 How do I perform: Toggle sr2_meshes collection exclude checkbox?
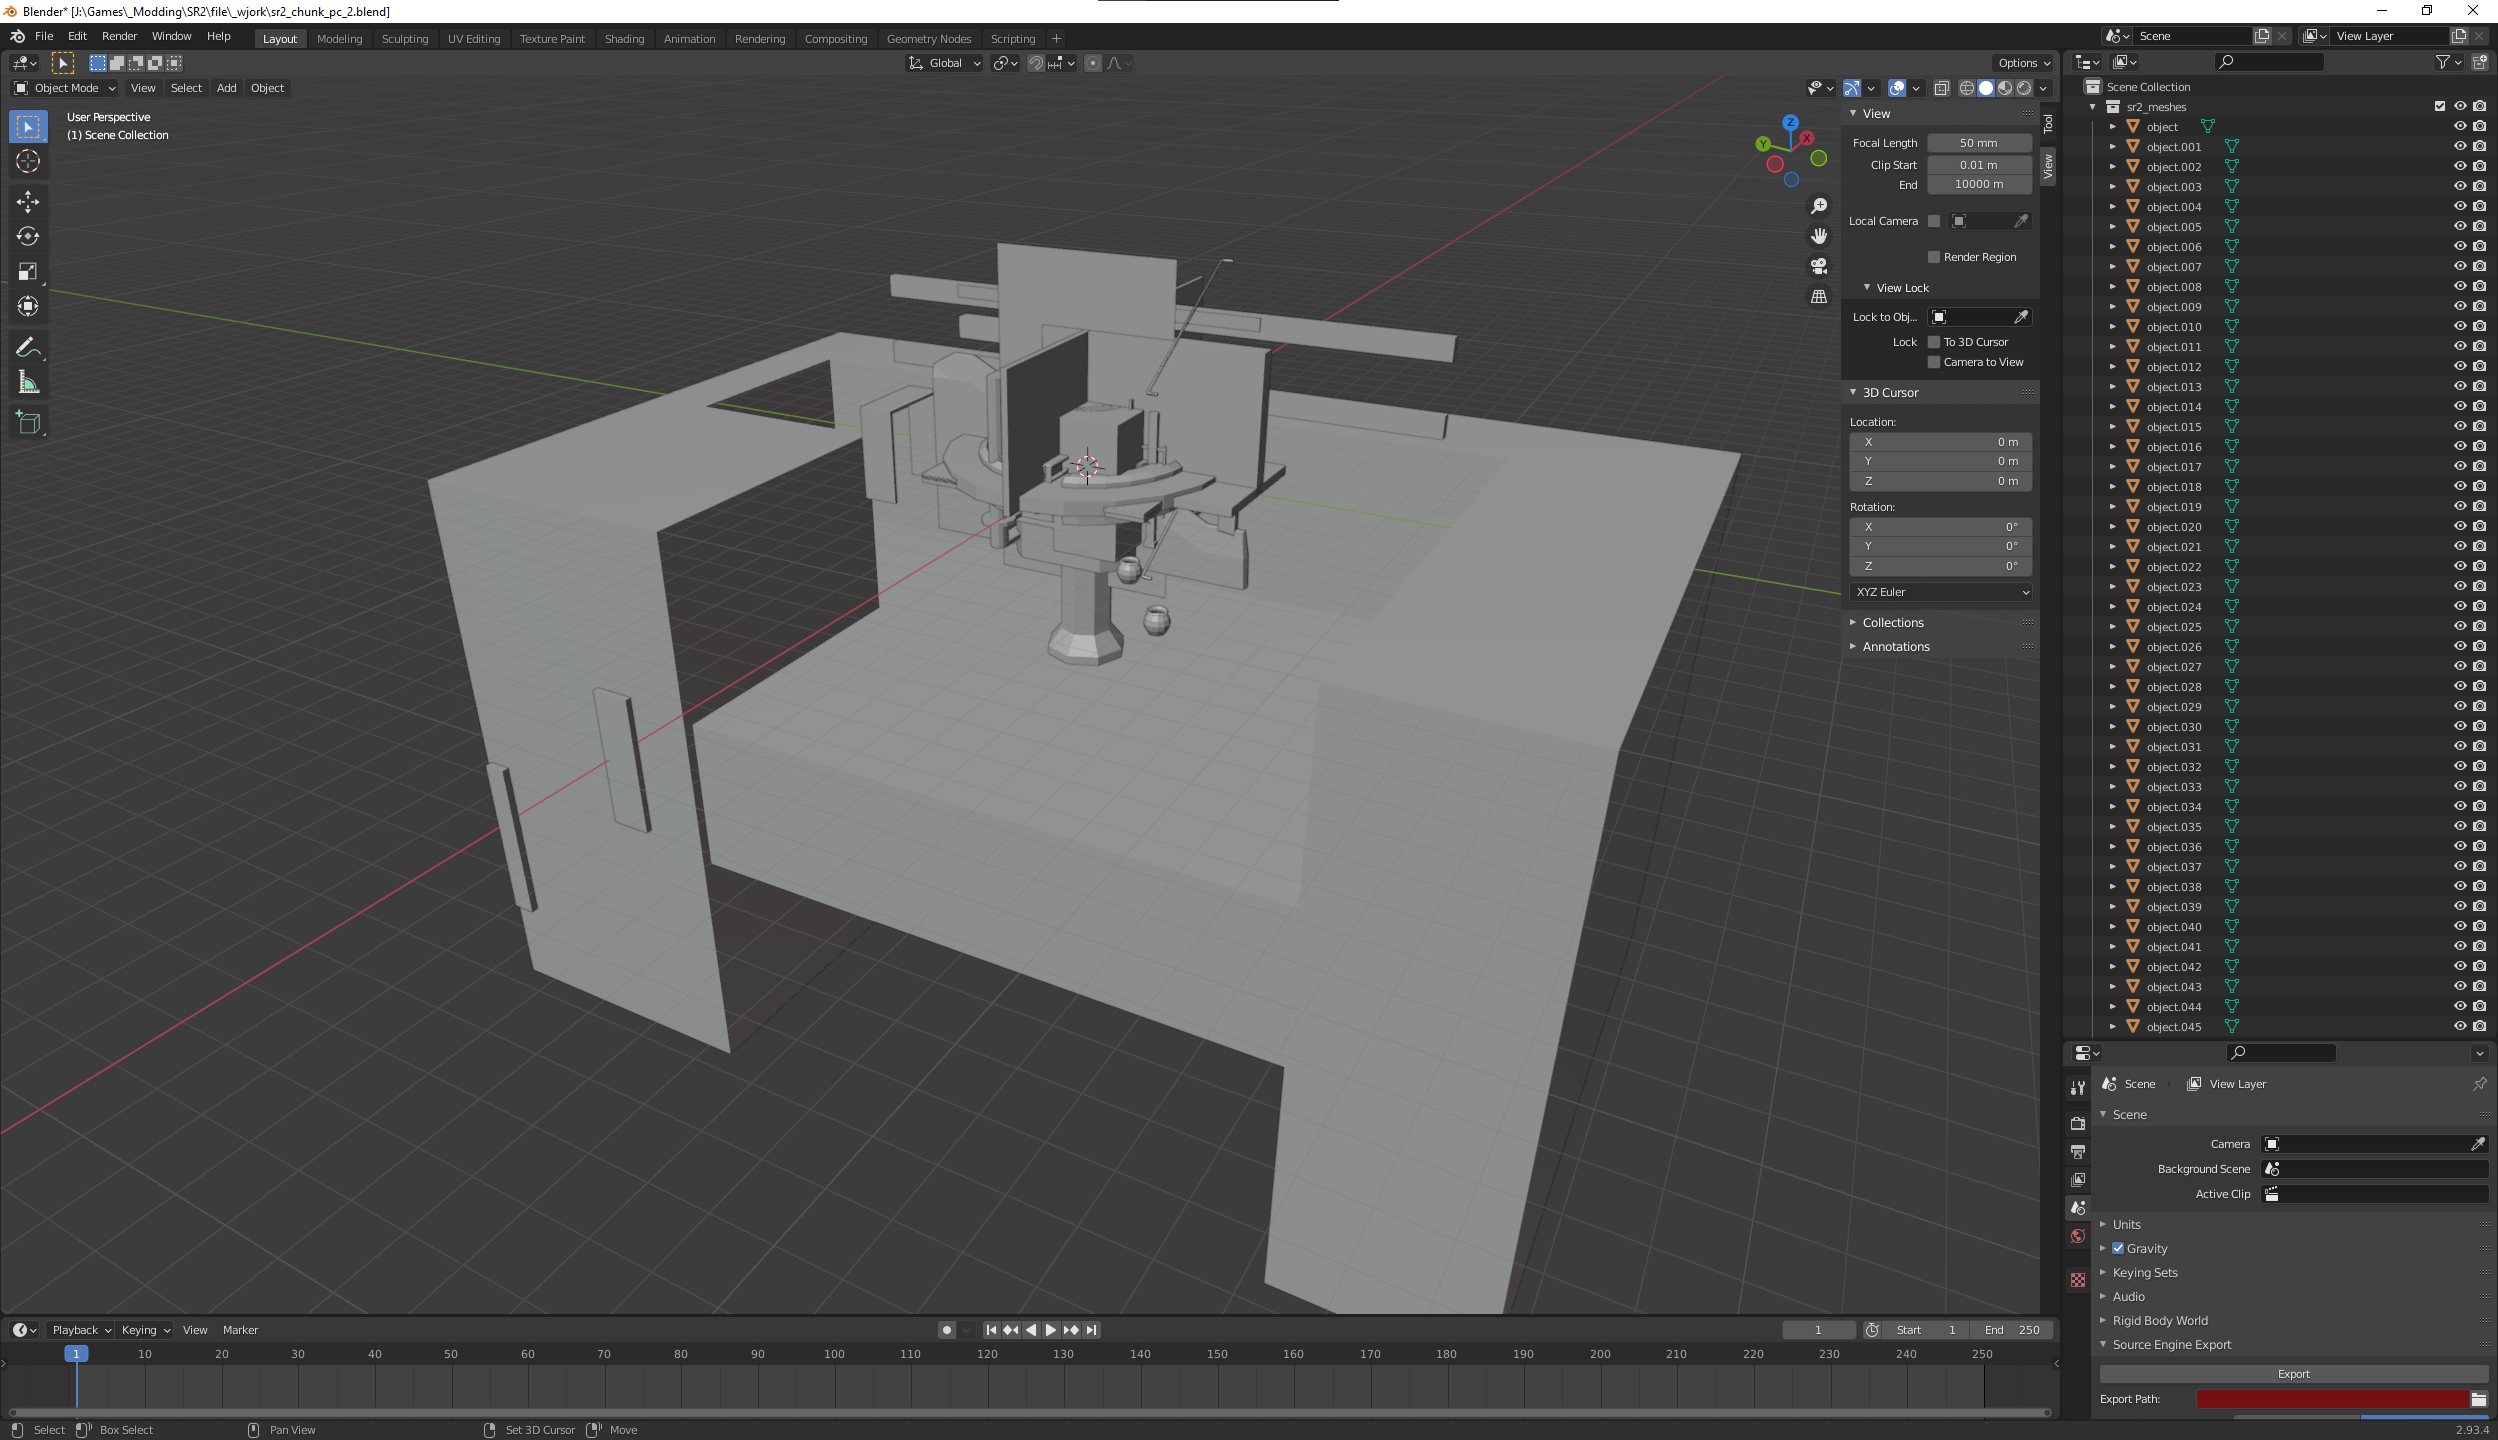pos(2440,107)
